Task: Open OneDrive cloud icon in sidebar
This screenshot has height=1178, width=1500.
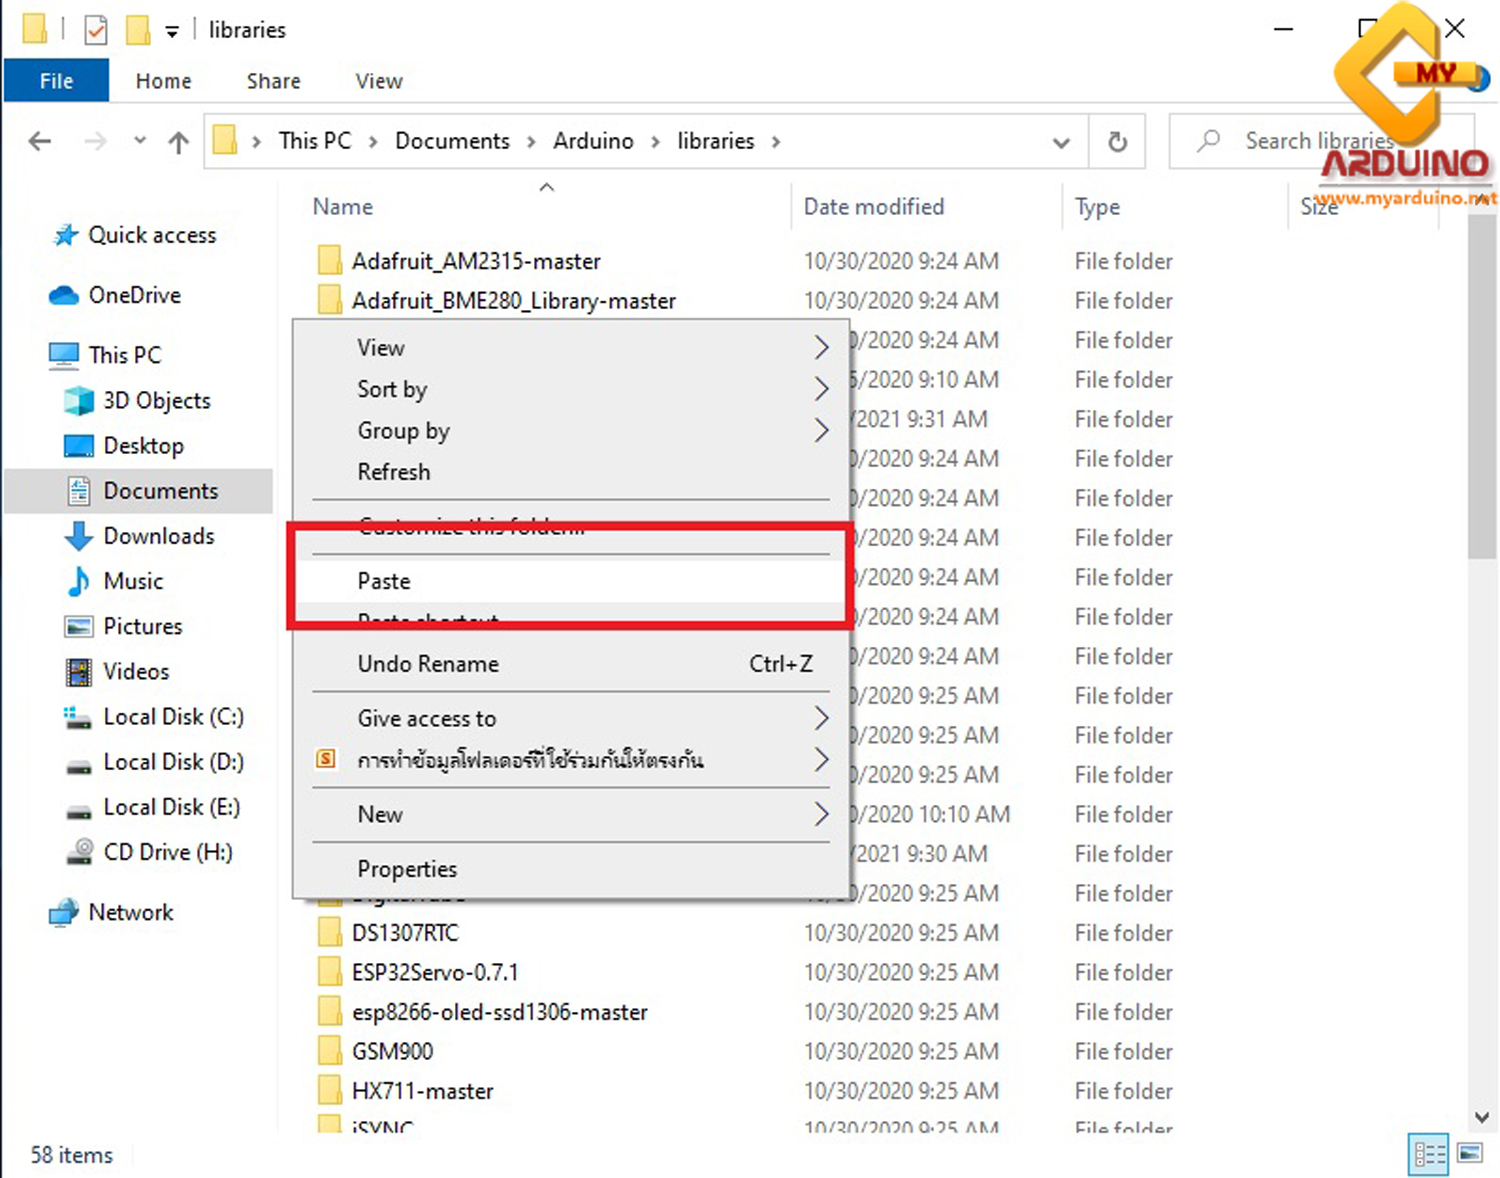Action: [64, 295]
